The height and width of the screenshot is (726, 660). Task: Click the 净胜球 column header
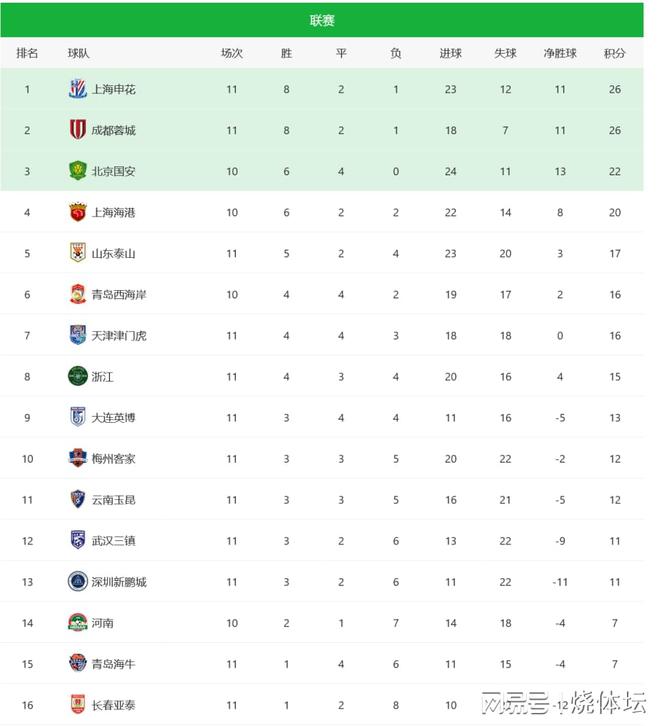pos(560,53)
